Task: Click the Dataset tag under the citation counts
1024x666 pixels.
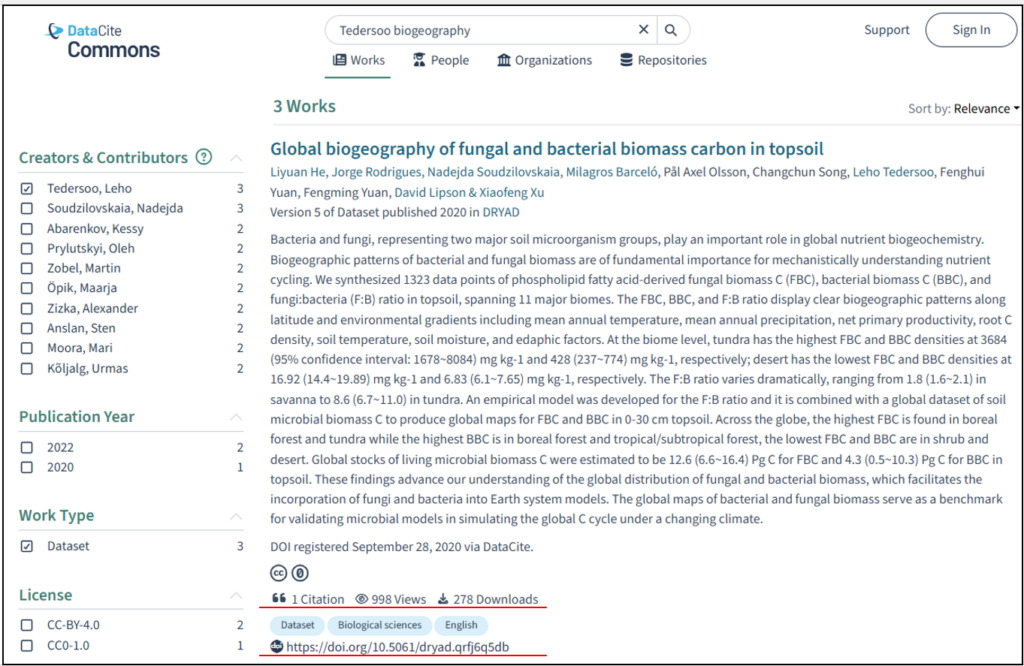Action: (x=297, y=625)
